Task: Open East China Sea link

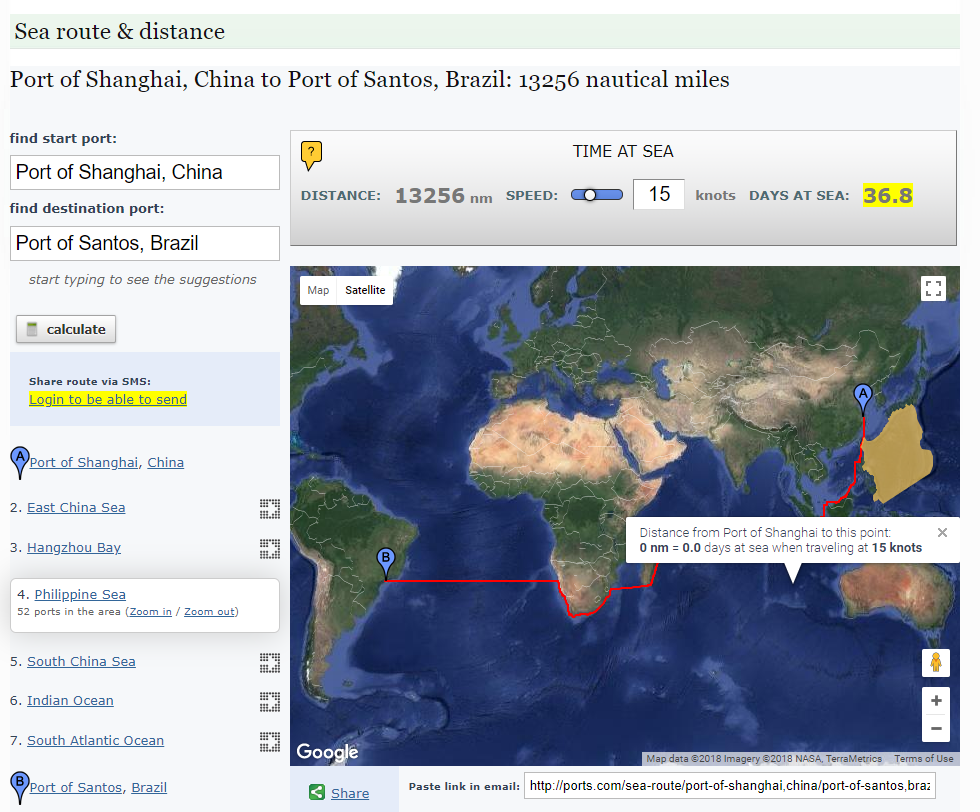Action: 76,508
